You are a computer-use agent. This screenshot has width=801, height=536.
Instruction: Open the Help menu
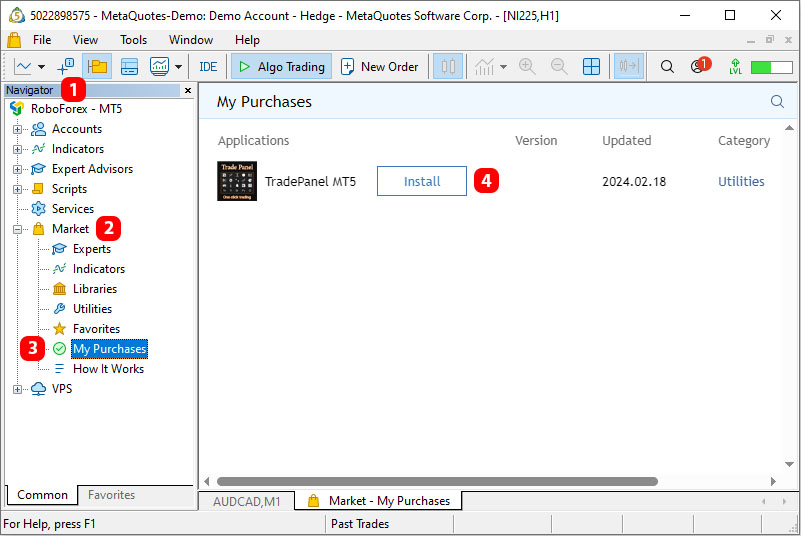tap(247, 40)
